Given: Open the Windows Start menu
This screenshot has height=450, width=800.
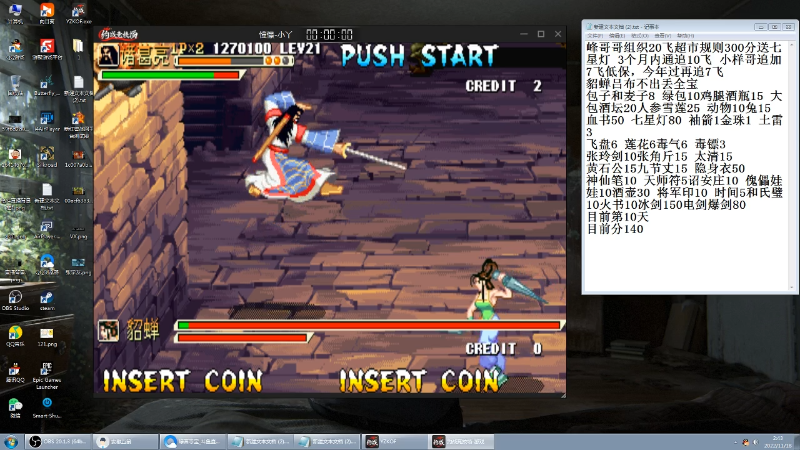Looking at the screenshot, I should pos(11,441).
